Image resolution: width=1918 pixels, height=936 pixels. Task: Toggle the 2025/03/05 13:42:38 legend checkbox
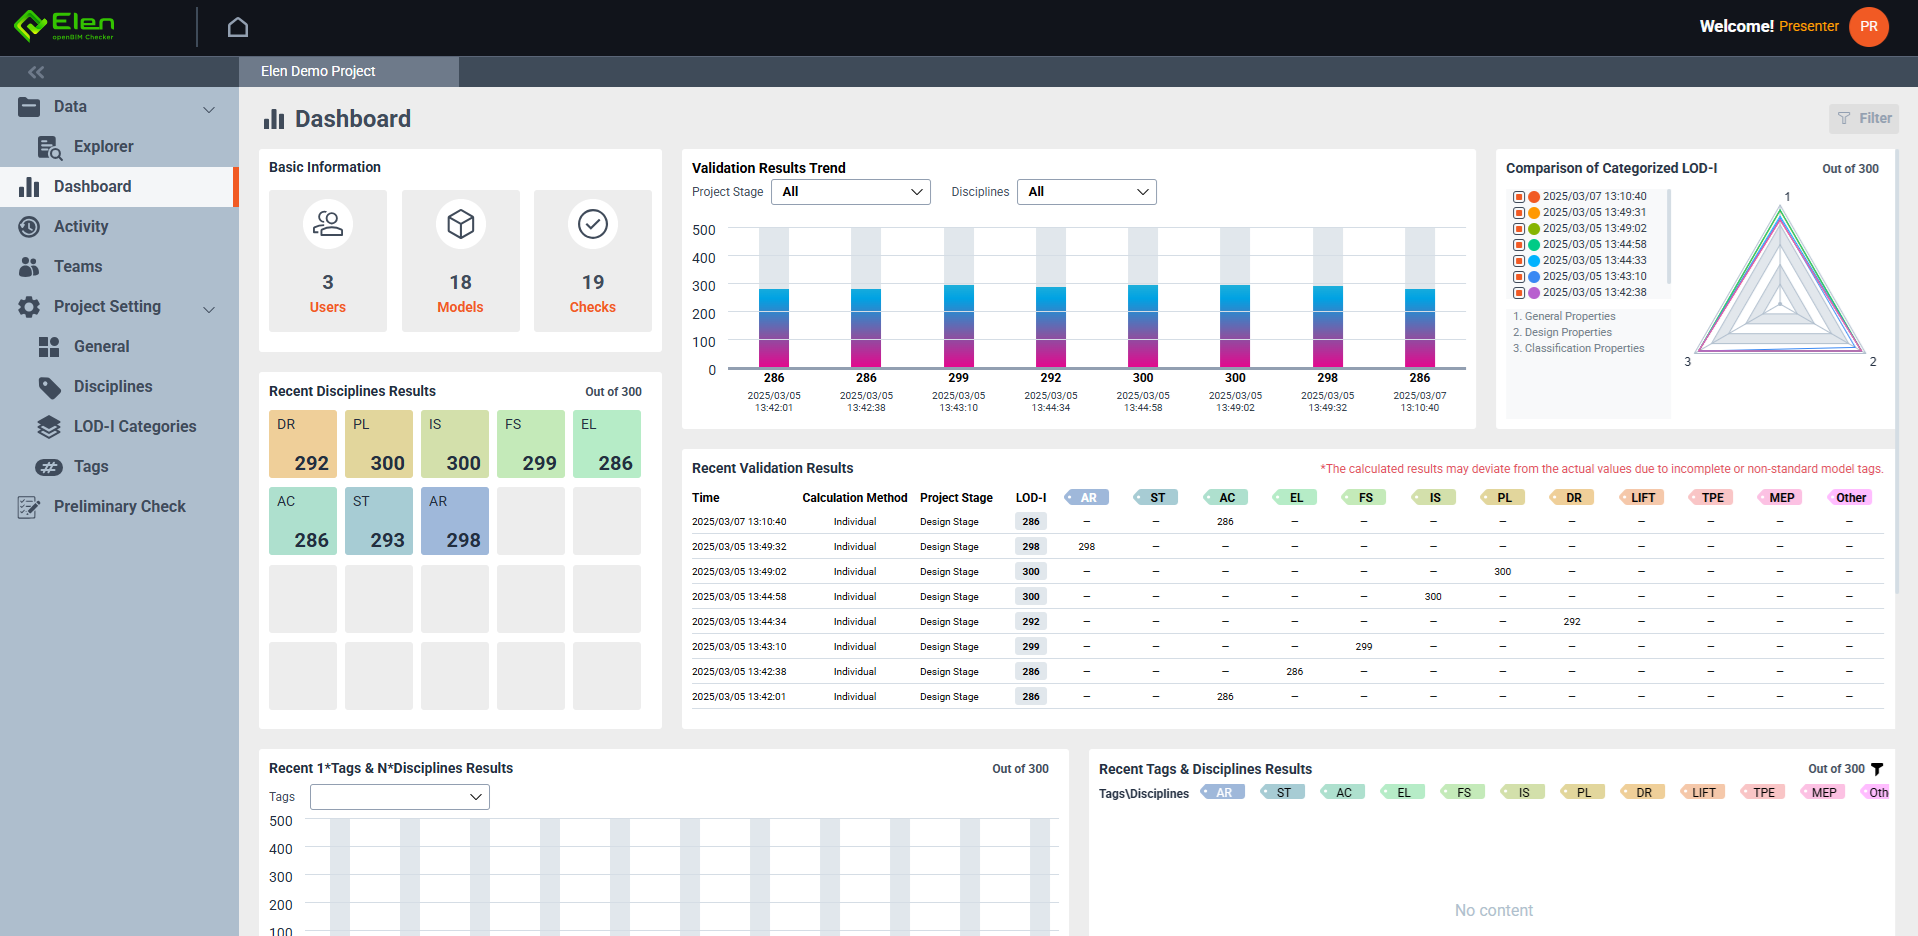coord(1519,293)
